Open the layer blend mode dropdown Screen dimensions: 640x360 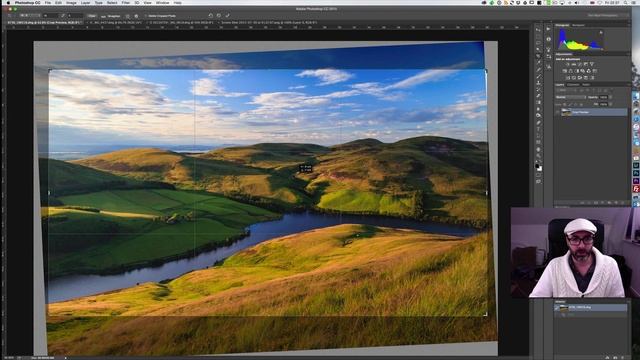pyautogui.click(x=571, y=97)
